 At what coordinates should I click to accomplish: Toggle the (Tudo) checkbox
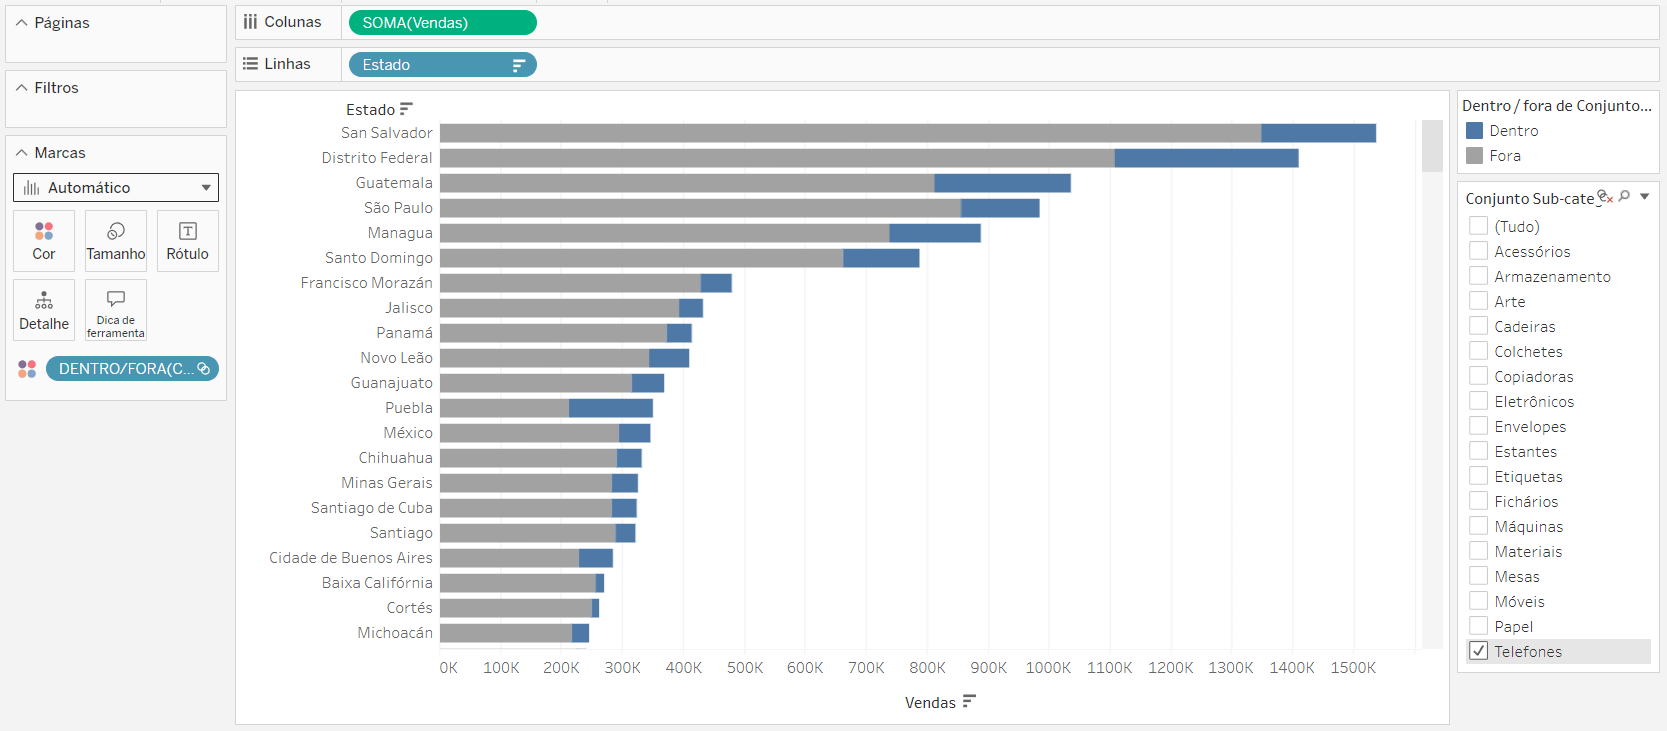coord(1478,226)
